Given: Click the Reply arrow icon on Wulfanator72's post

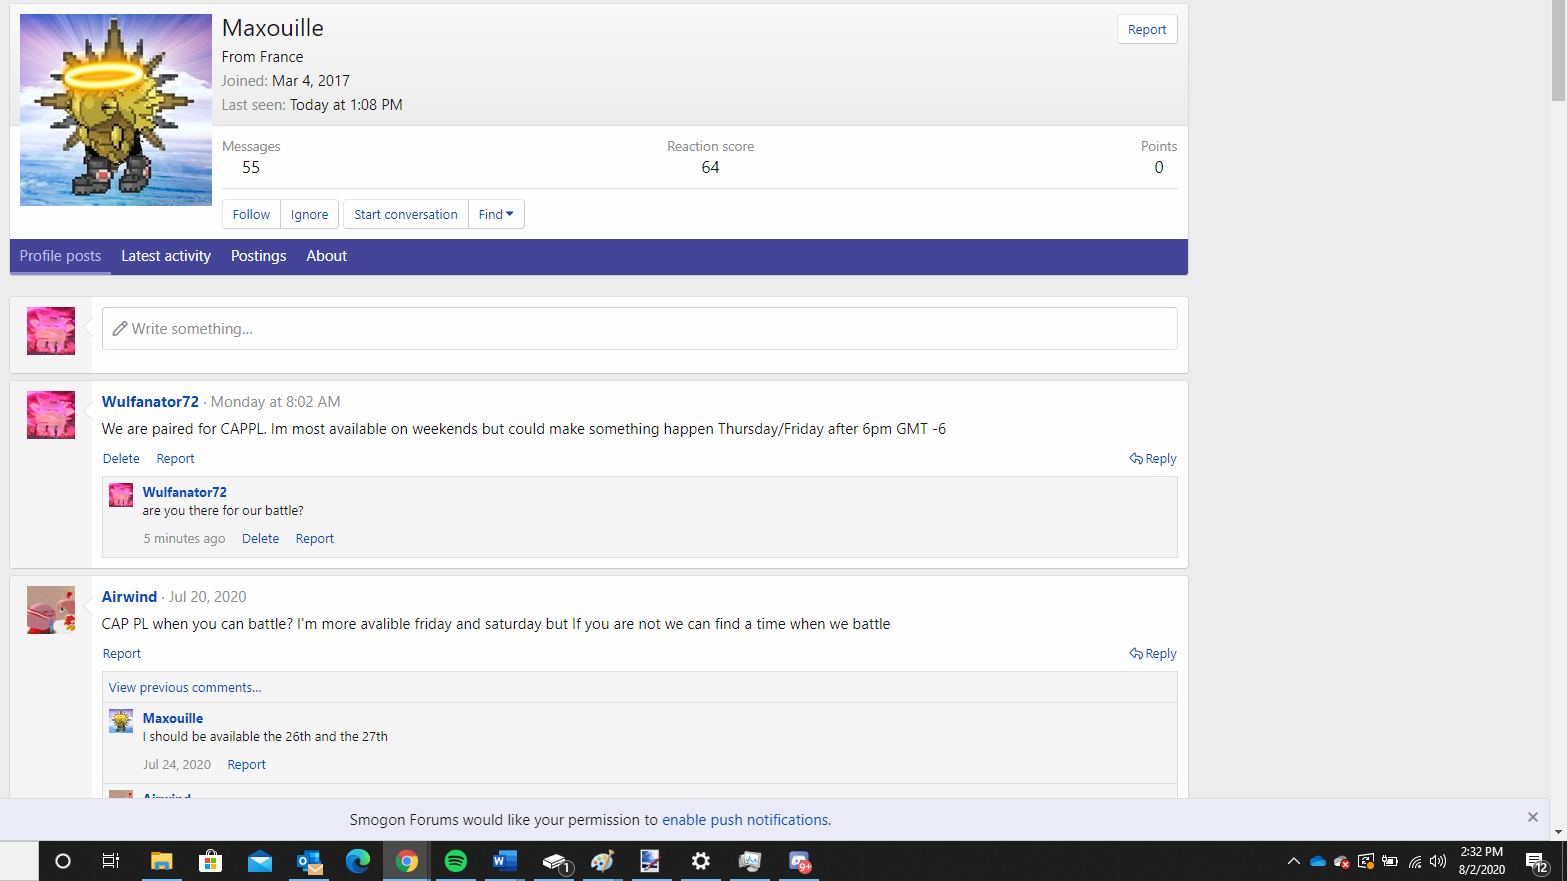Looking at the screenshot, I should pos(1134,458).
